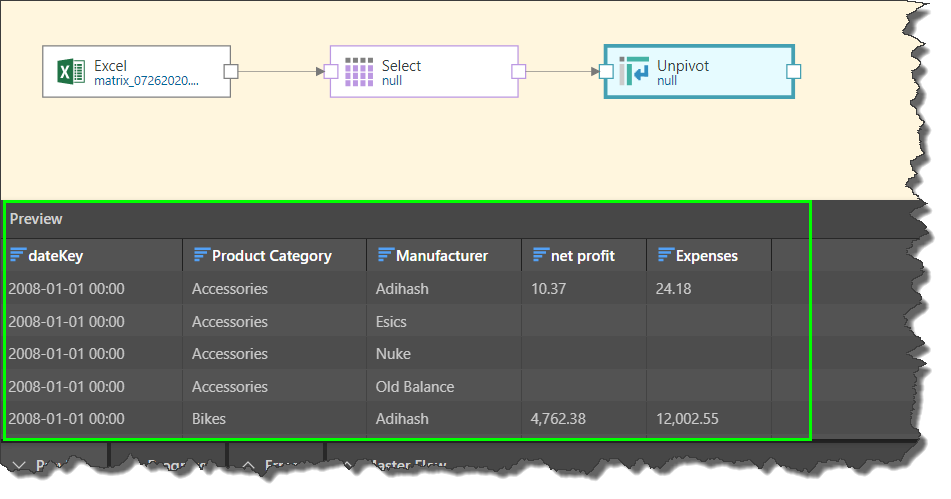951x499 pixels.
Task: Collapse the first bottom panel chevron
Action: tap(20, 465)
